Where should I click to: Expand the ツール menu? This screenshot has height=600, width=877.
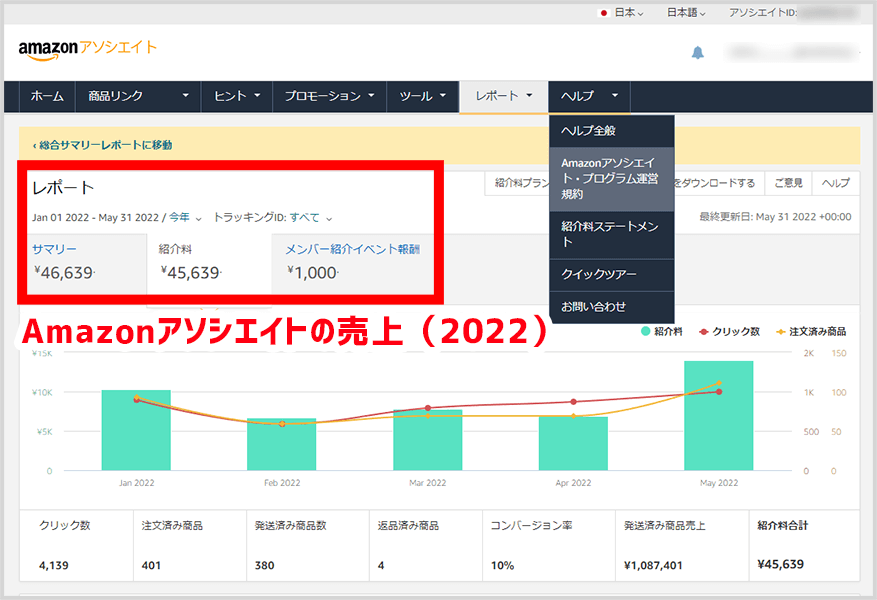pos(423,96)
